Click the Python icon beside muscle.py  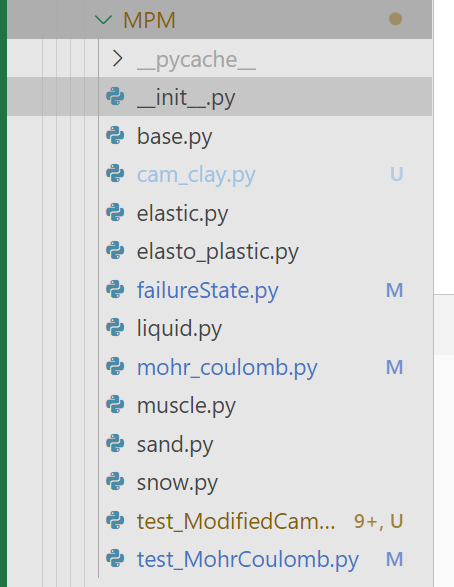pyautogui.click(x=115, y=405)
